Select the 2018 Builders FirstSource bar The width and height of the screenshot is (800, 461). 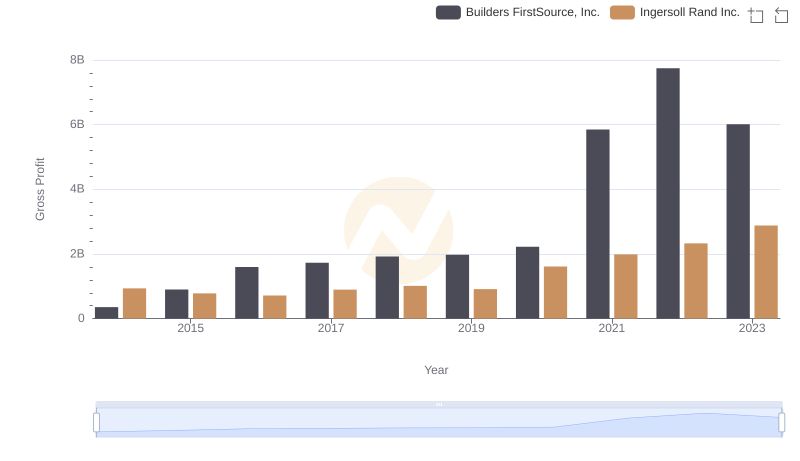387,288
